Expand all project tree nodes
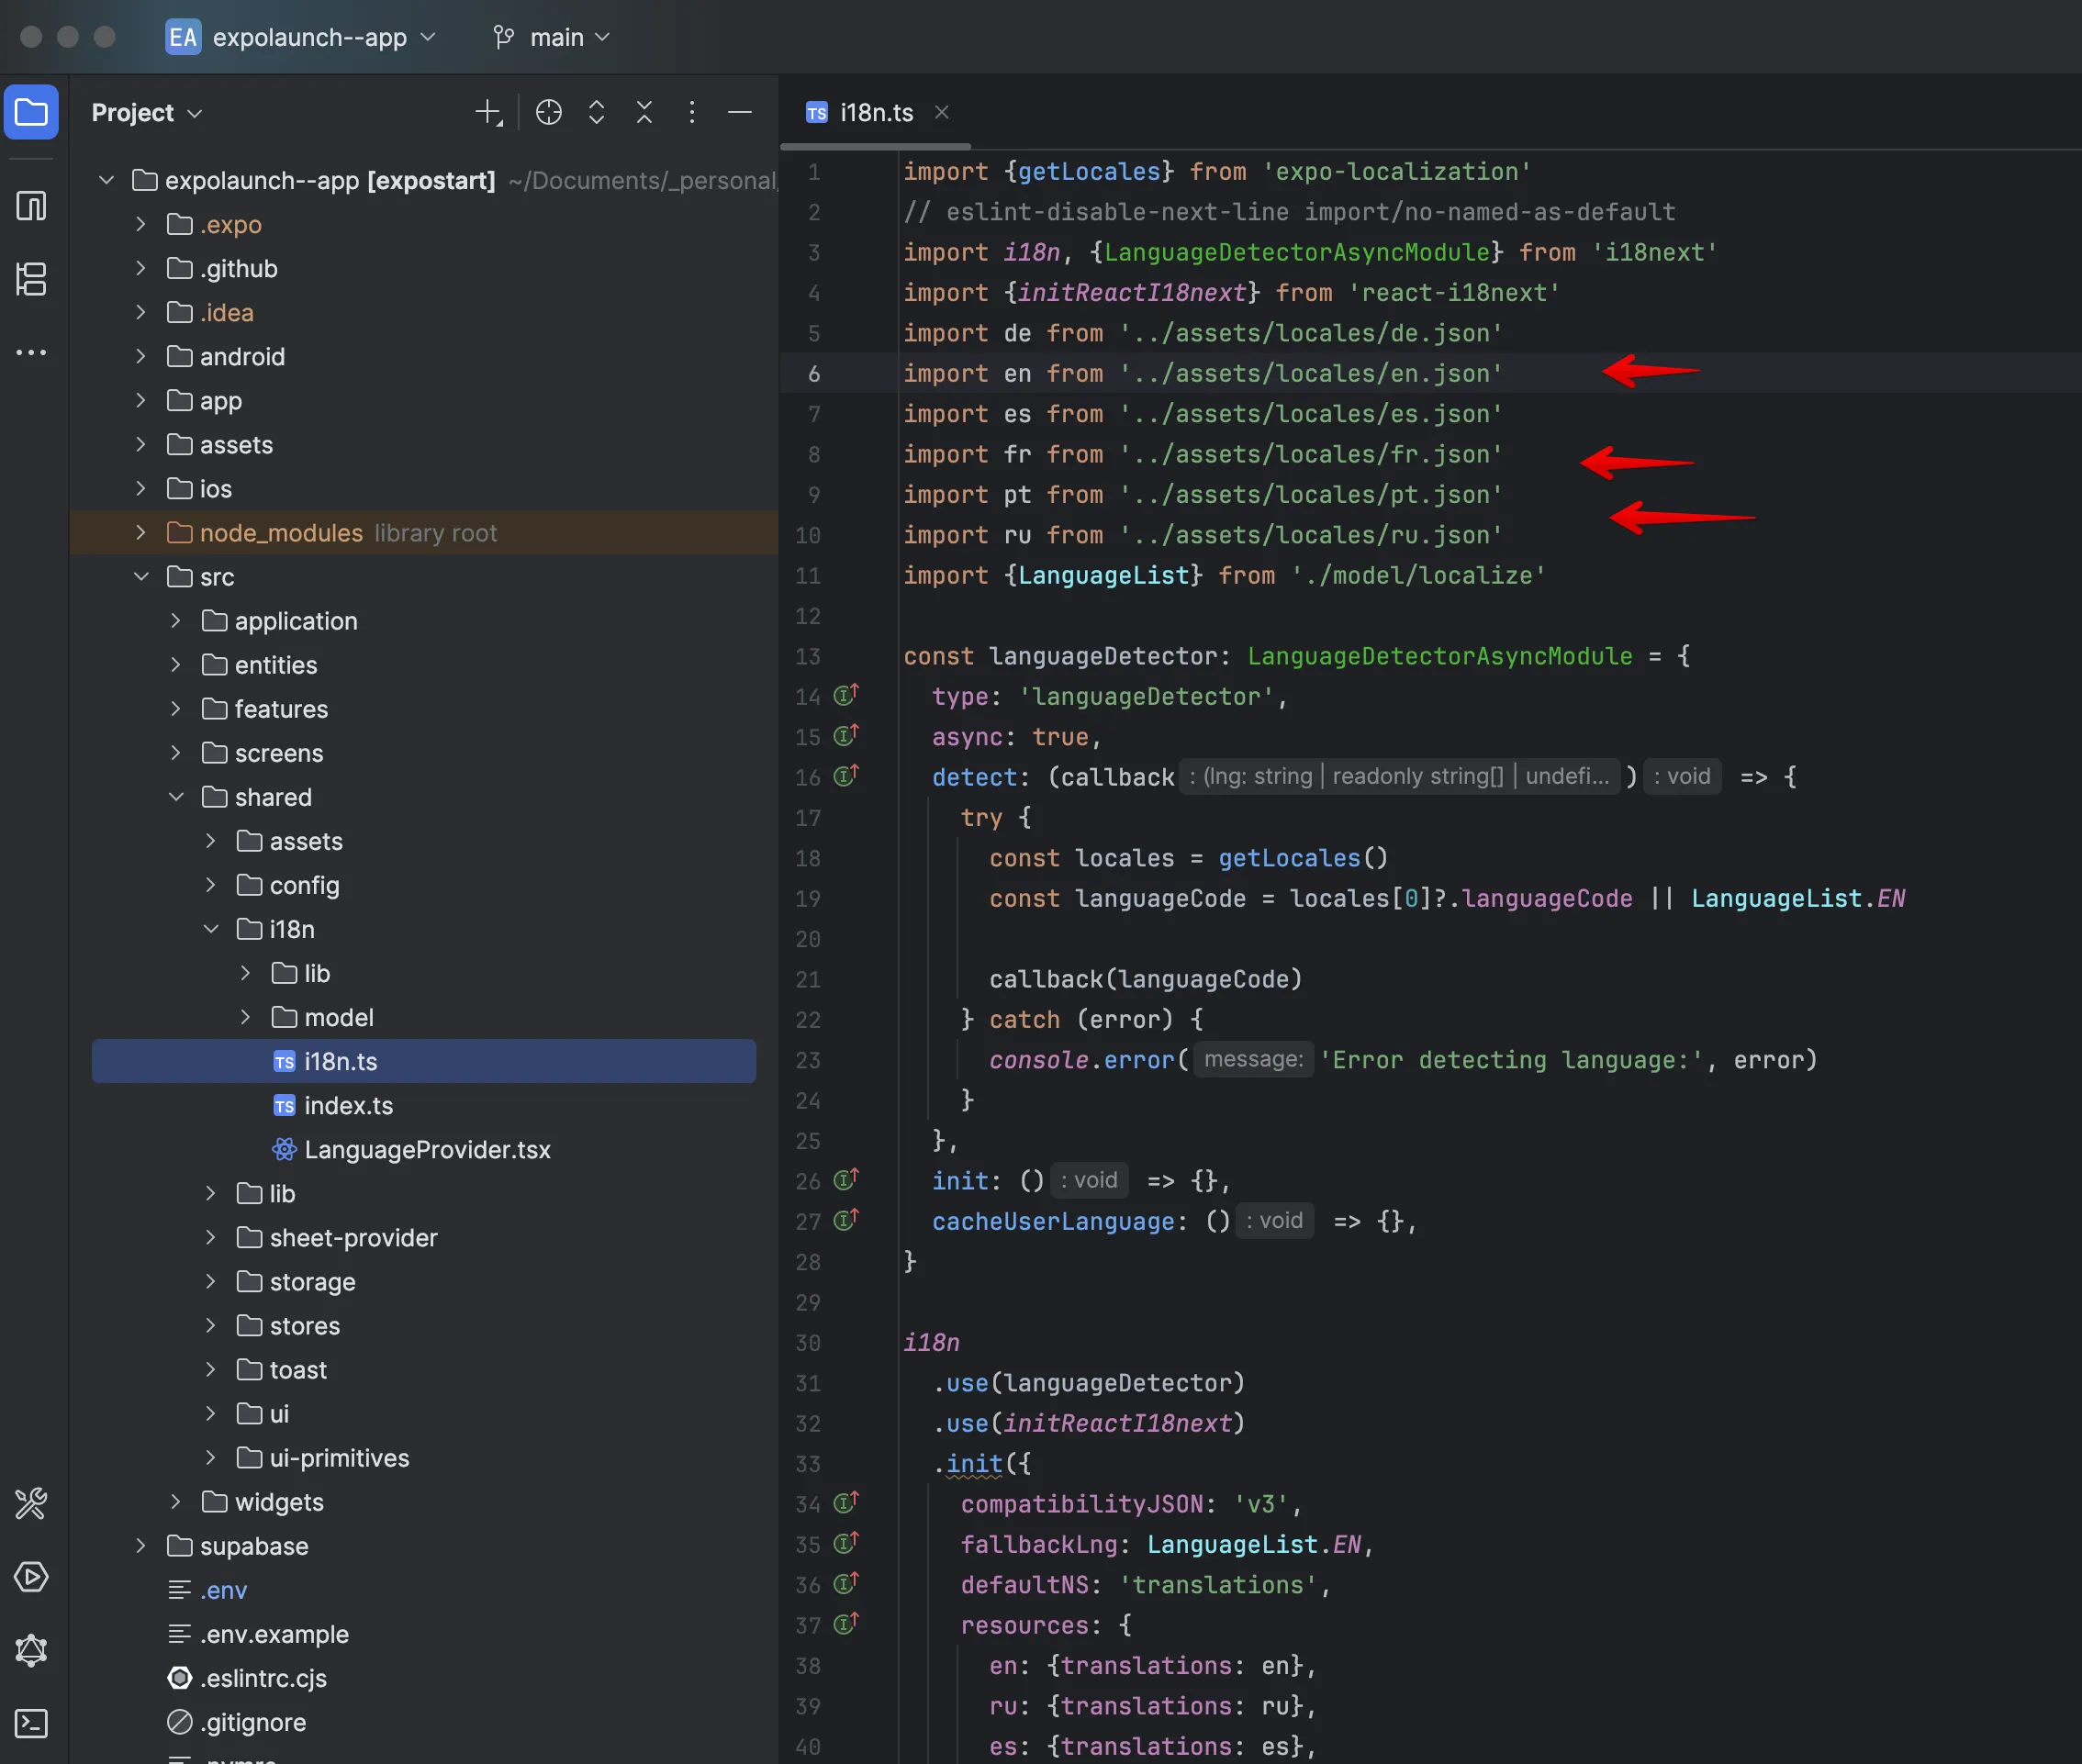Viewport: 2082px width, 1764px height. pyautogui.click(x=597, y=112)
